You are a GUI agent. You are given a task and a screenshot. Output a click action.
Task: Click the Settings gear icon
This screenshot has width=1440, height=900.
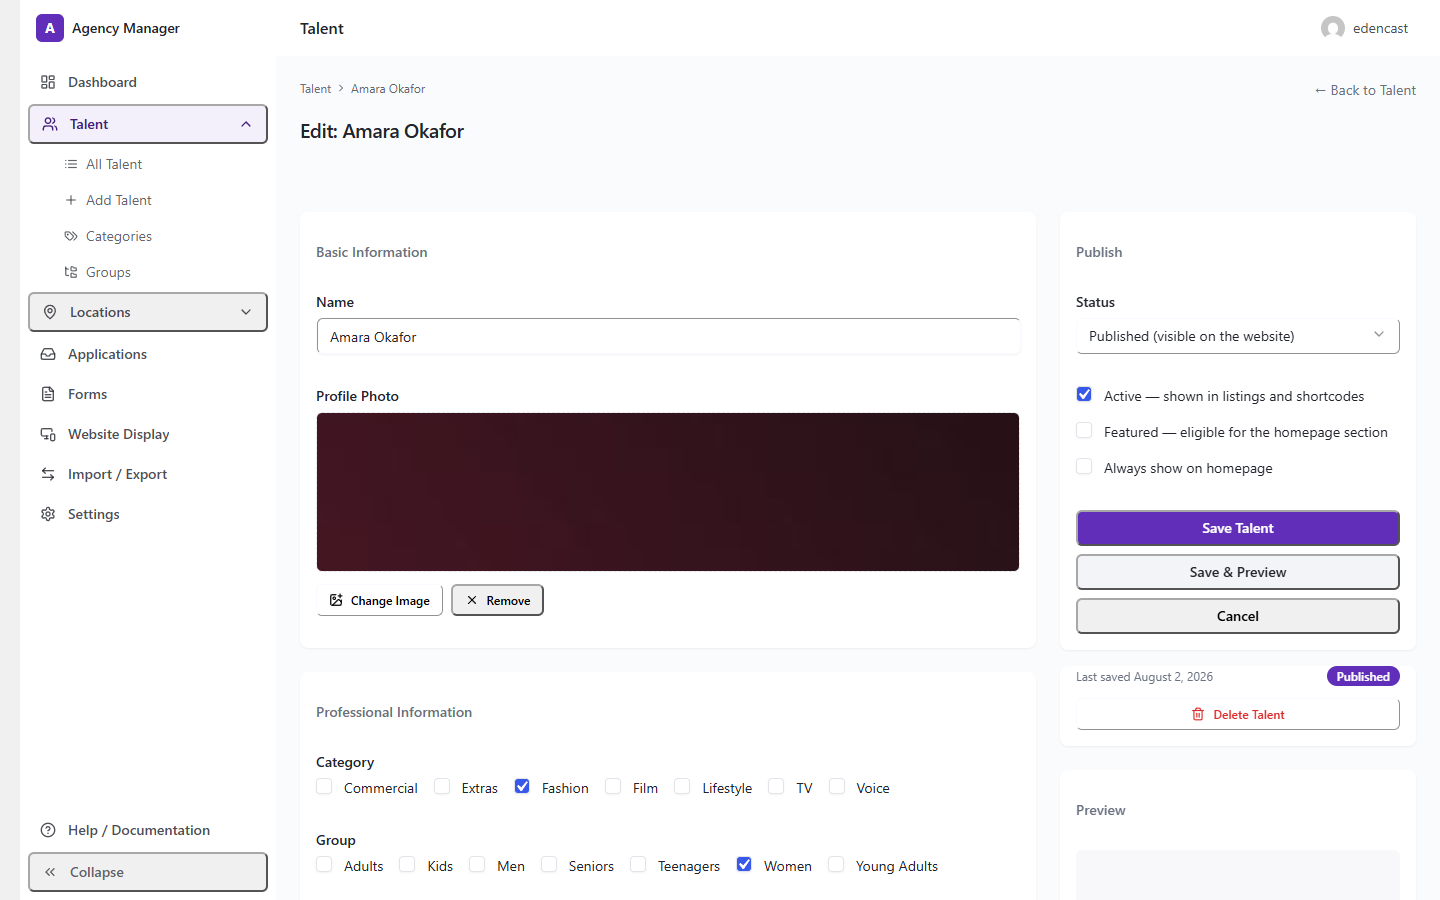(x=48, y=514)
